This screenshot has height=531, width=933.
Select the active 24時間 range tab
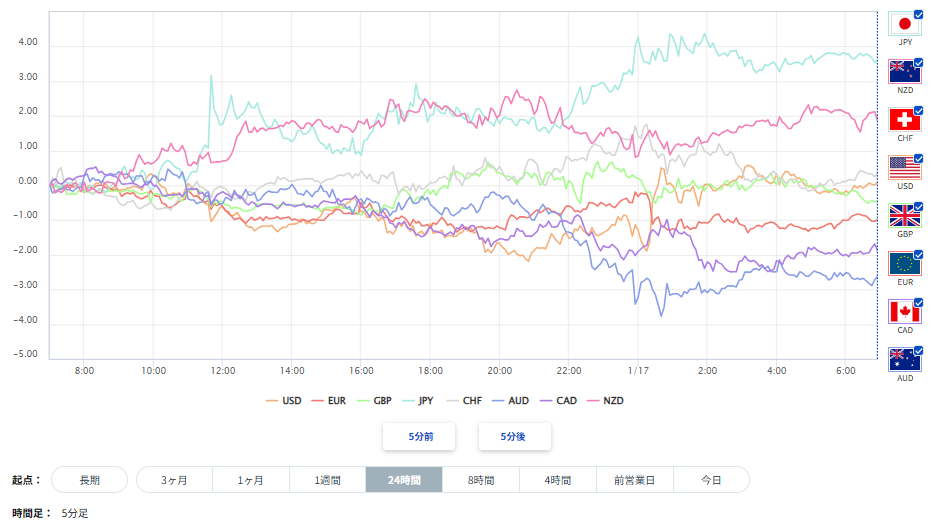coord(404,480)
